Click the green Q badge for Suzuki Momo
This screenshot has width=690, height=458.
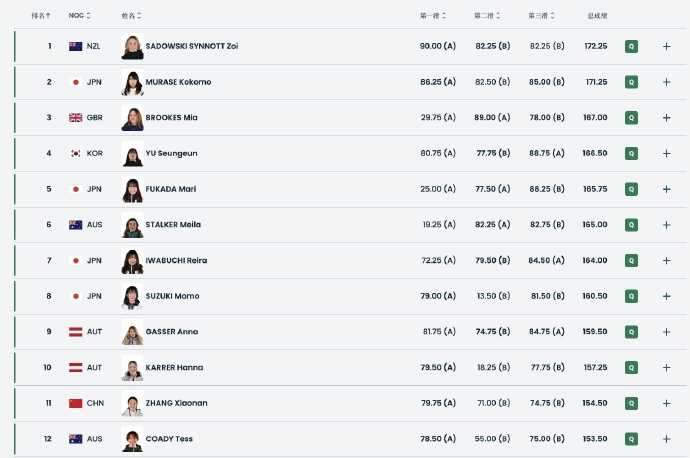click(x=631, y=296)
